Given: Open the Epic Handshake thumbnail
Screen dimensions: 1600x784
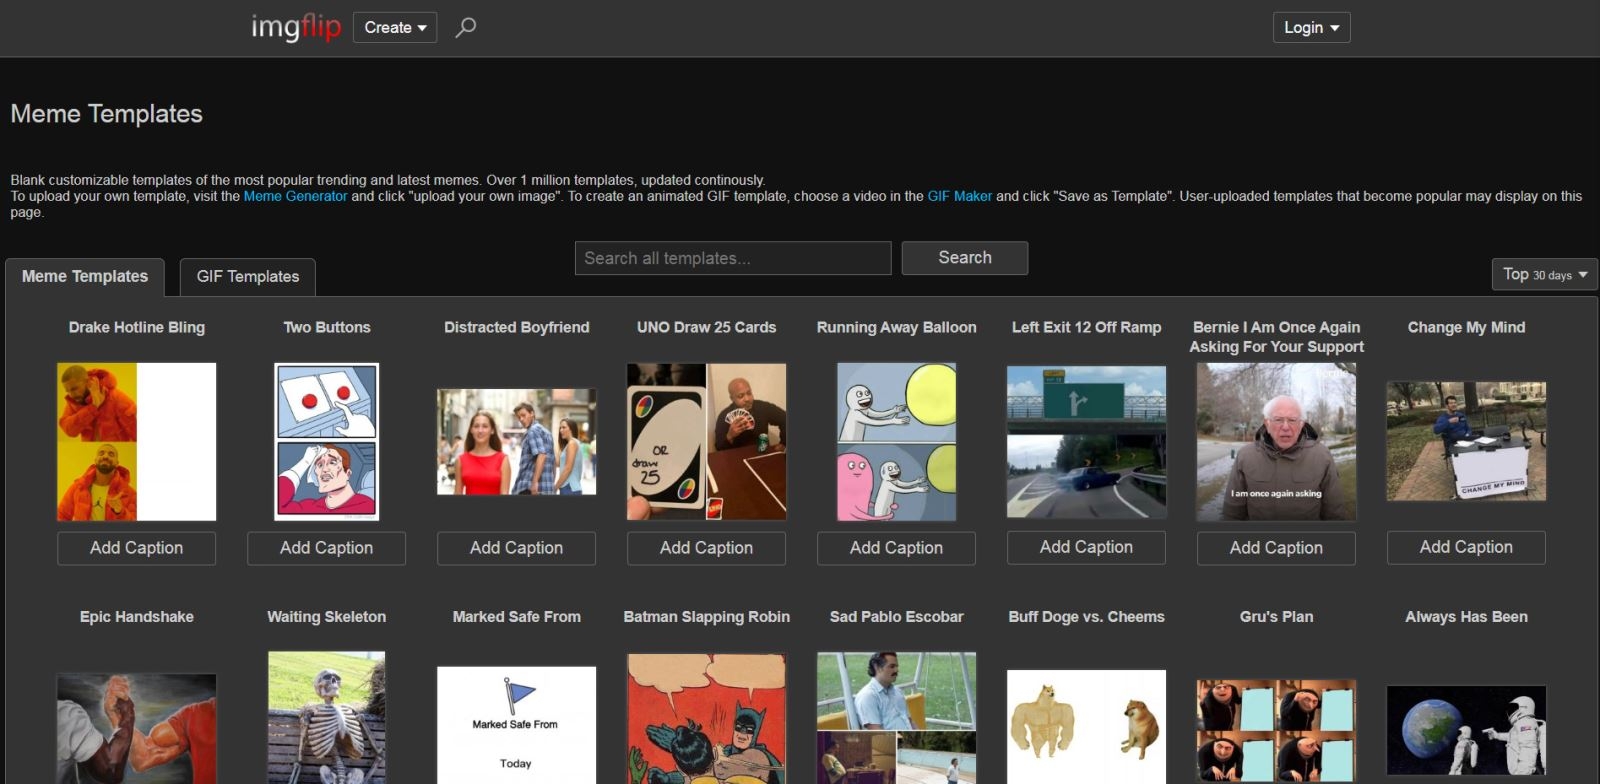Looking at the screenshot, I should point(137,729).
